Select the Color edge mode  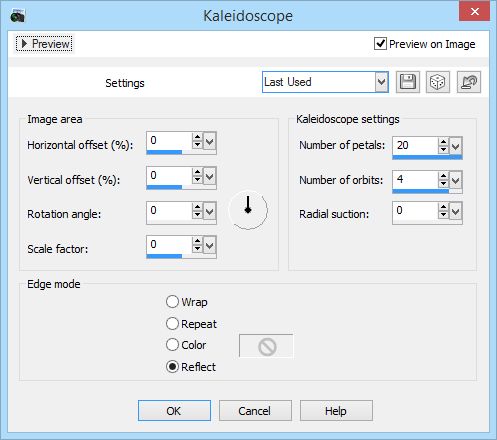pos(172,345)
